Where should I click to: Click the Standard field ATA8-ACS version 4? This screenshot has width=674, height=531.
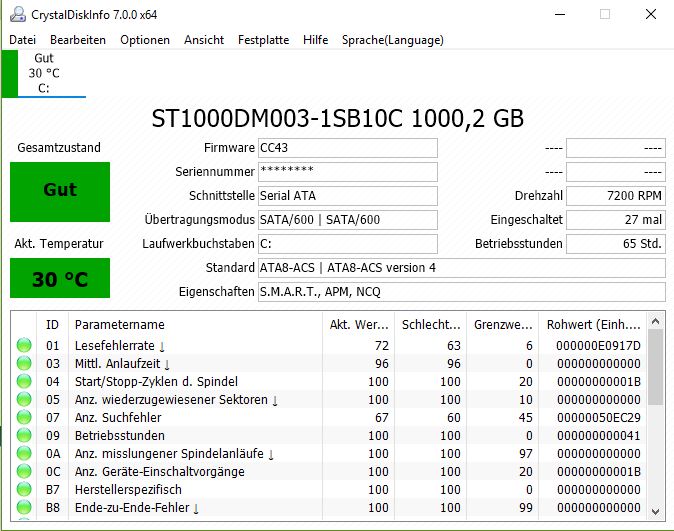(x=462, y=268)
